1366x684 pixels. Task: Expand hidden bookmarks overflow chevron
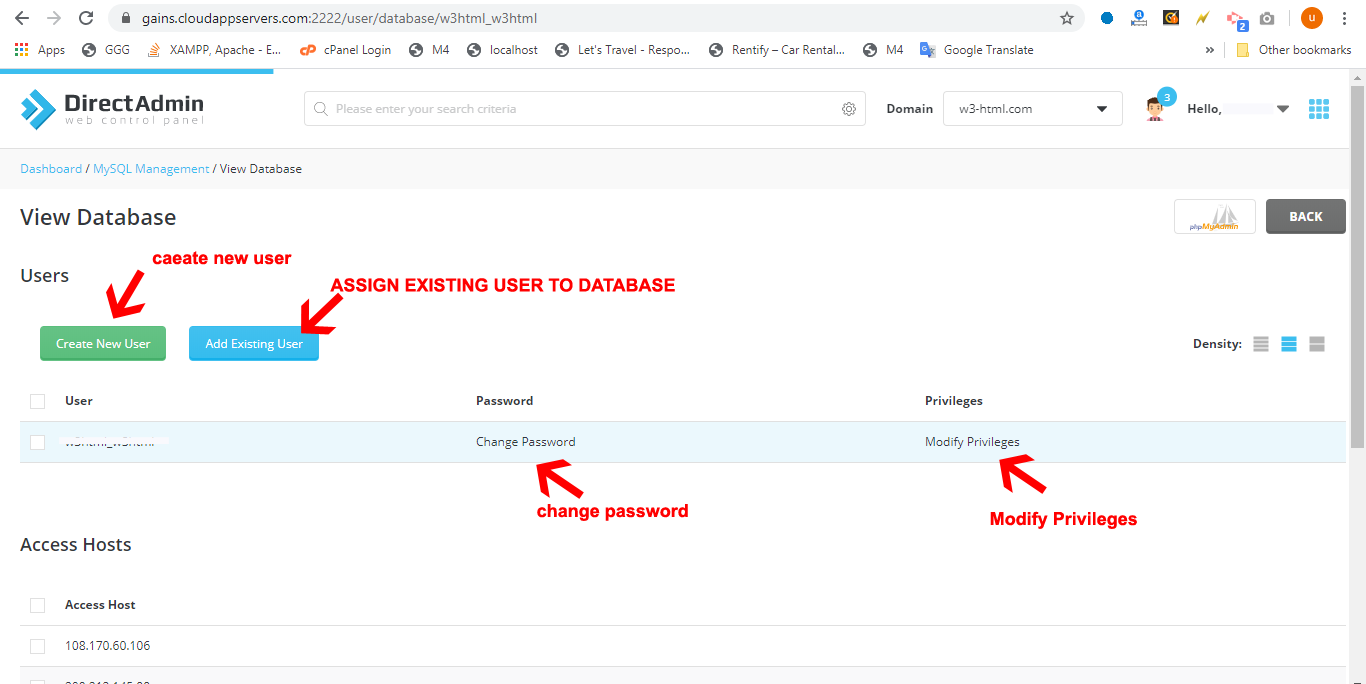1209,50
